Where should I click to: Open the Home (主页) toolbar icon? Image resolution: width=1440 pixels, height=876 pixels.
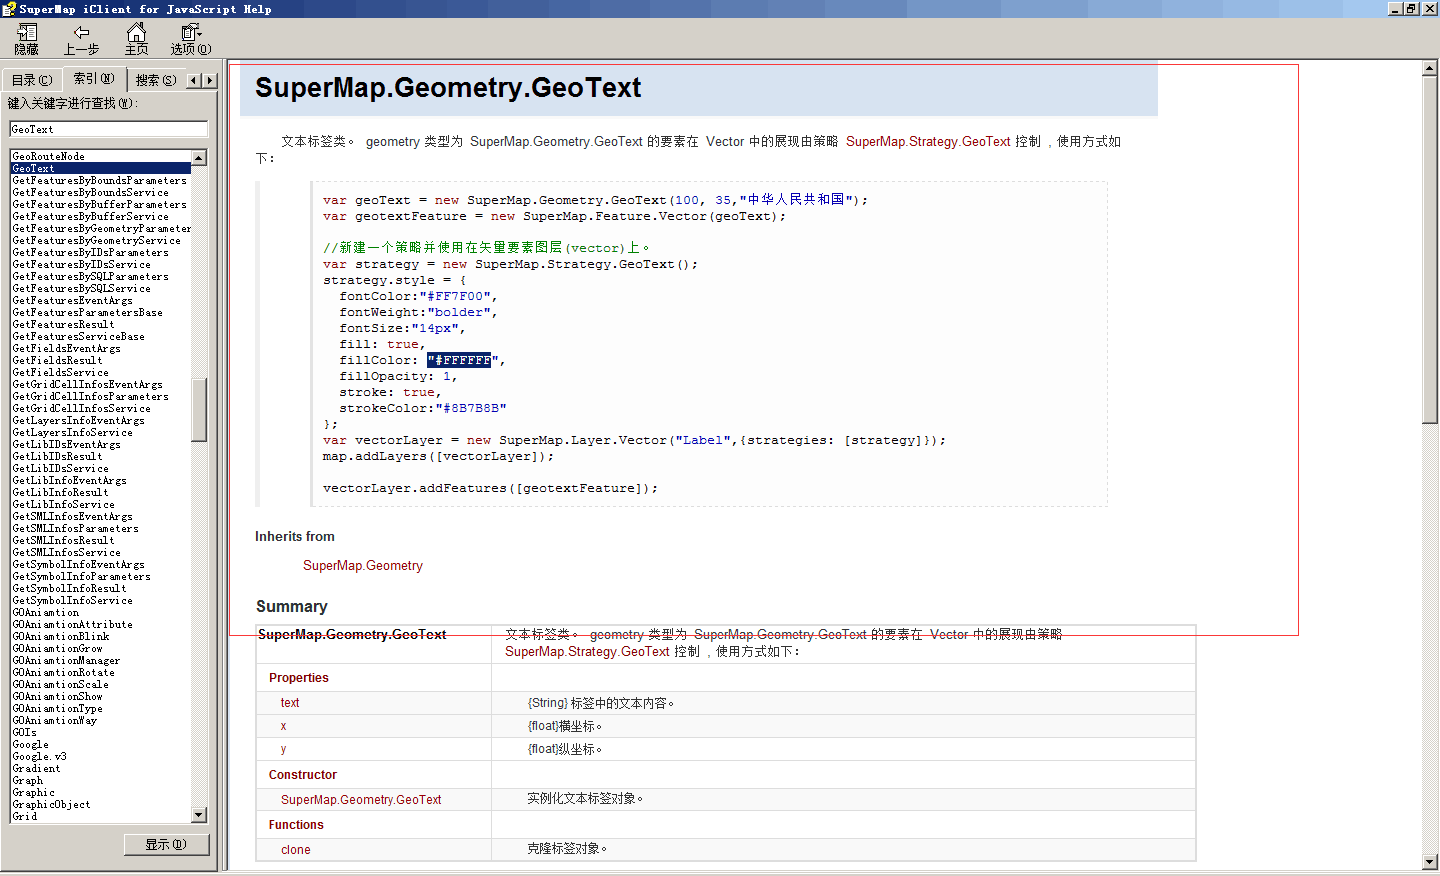tap(136, 39)
